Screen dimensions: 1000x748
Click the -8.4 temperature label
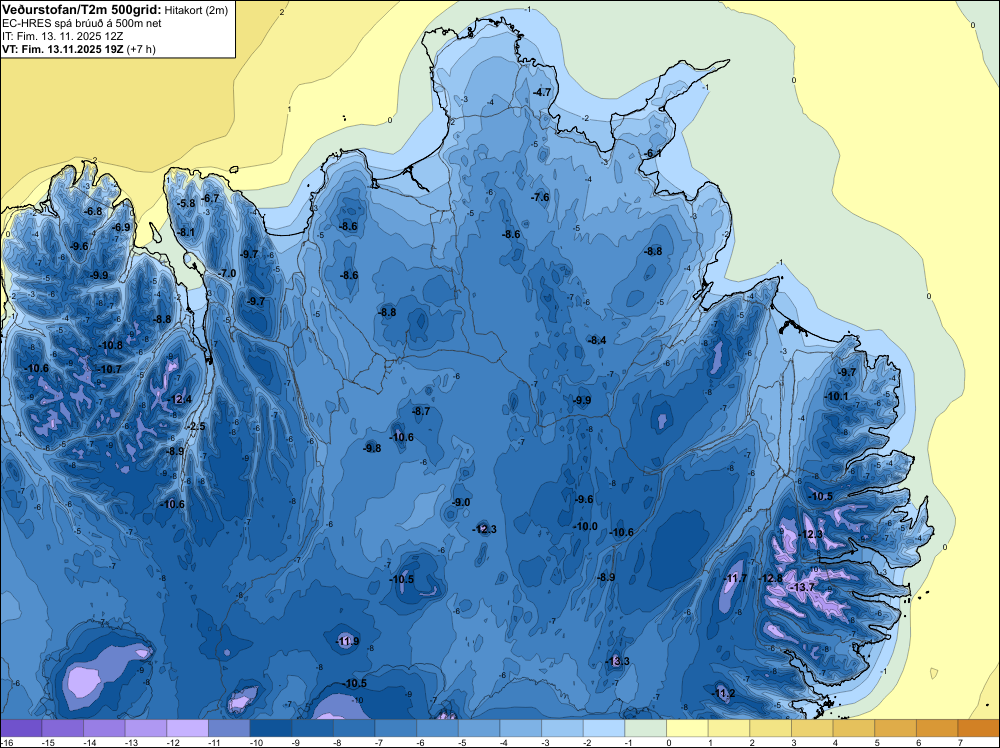[597, 341]
